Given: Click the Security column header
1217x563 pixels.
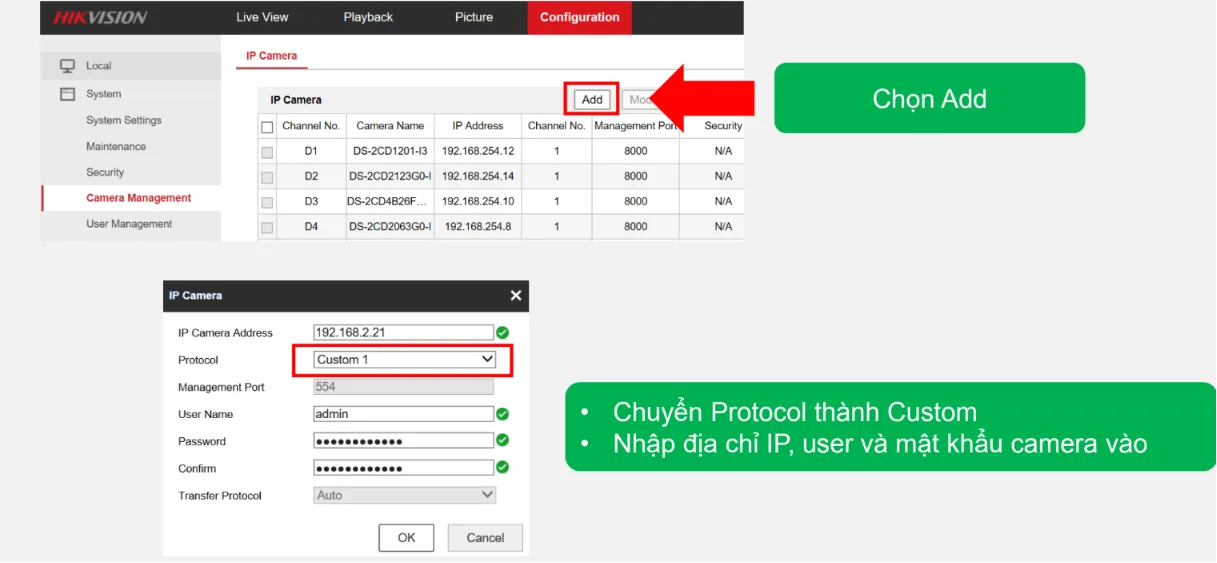Looking at the screenshot, I should (723, 126).
